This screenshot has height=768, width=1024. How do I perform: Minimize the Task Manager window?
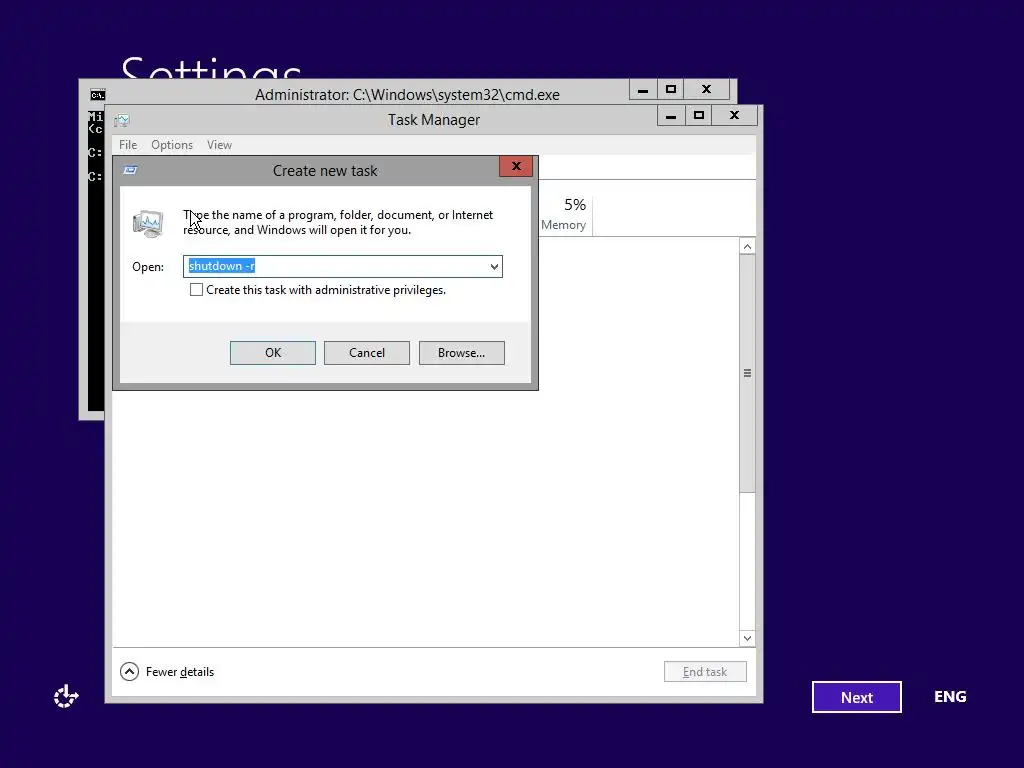click(x=671, y=116)
